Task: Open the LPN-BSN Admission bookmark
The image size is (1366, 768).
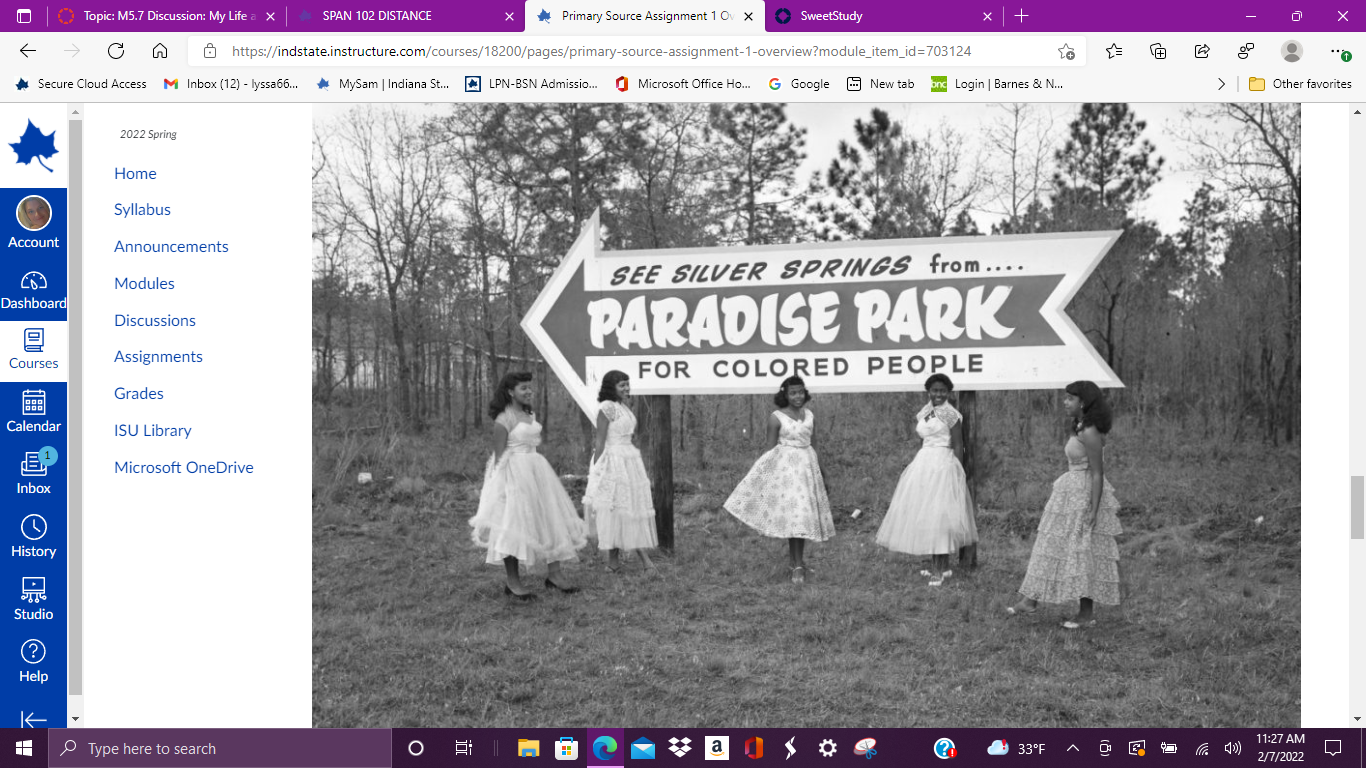Action: pyautogui.click(x=531, y=84)
